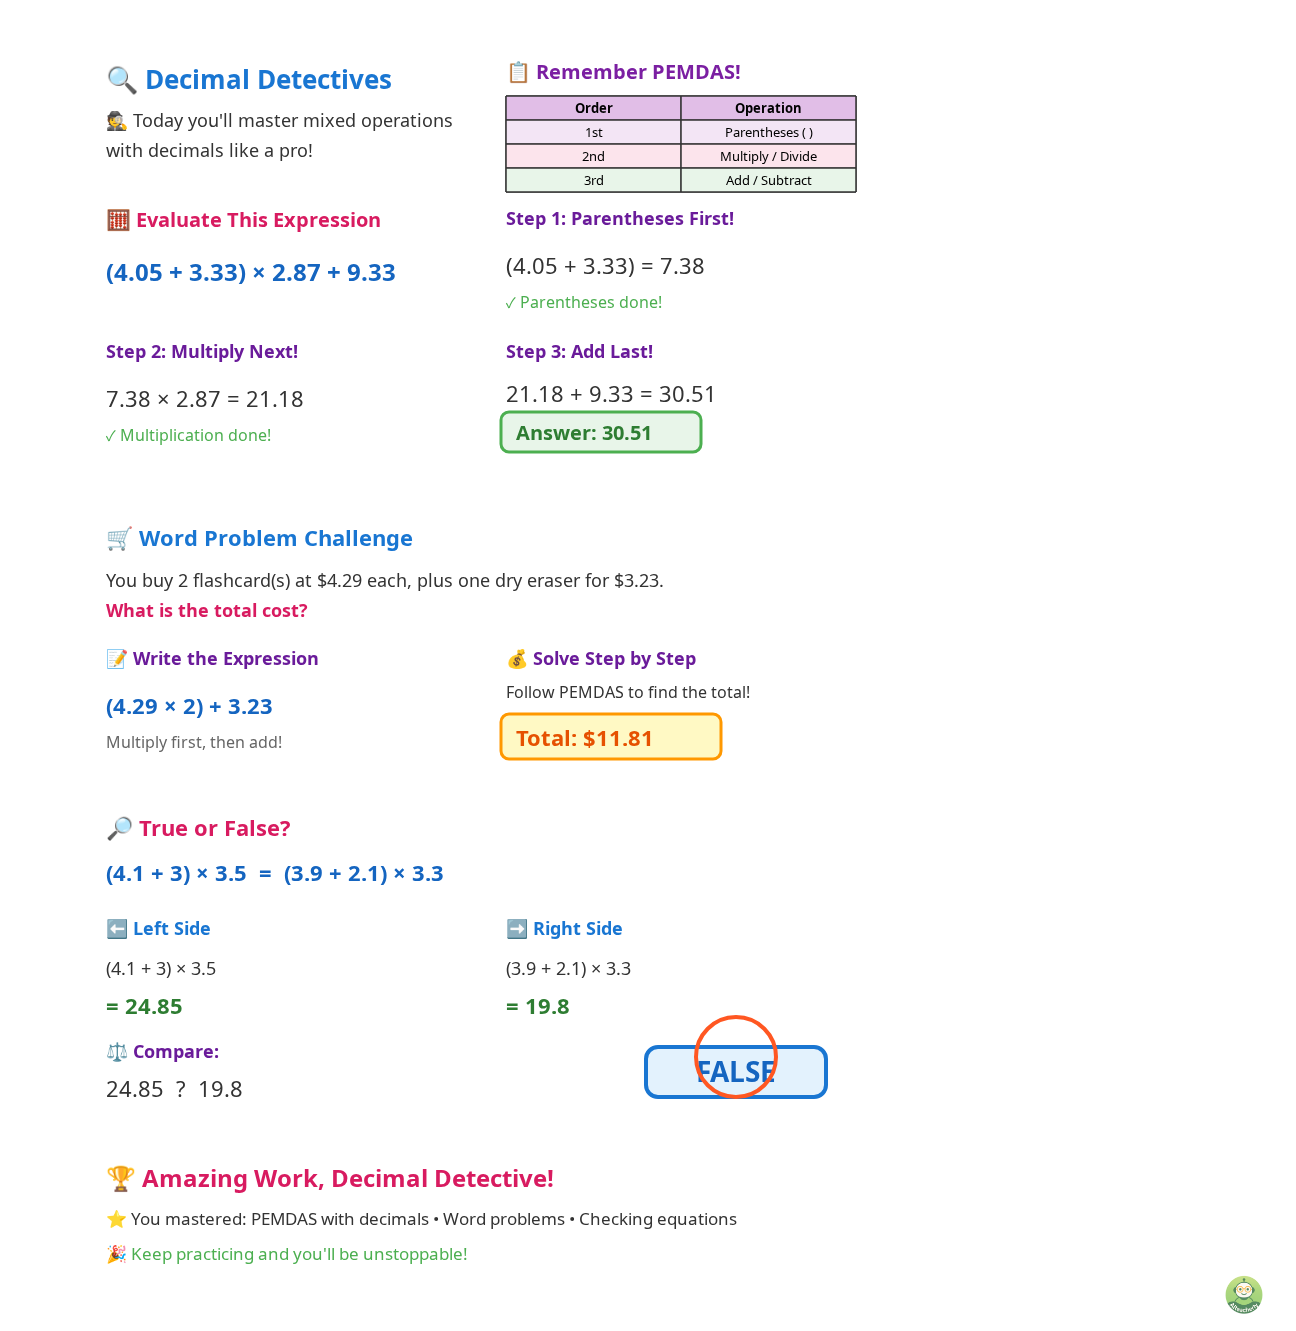This screenshot has width=1296, height=1331.
Task: Click the expression '(4.05 + 3.33) × 2.87 + 9.33'
Action: pos(251,273)
